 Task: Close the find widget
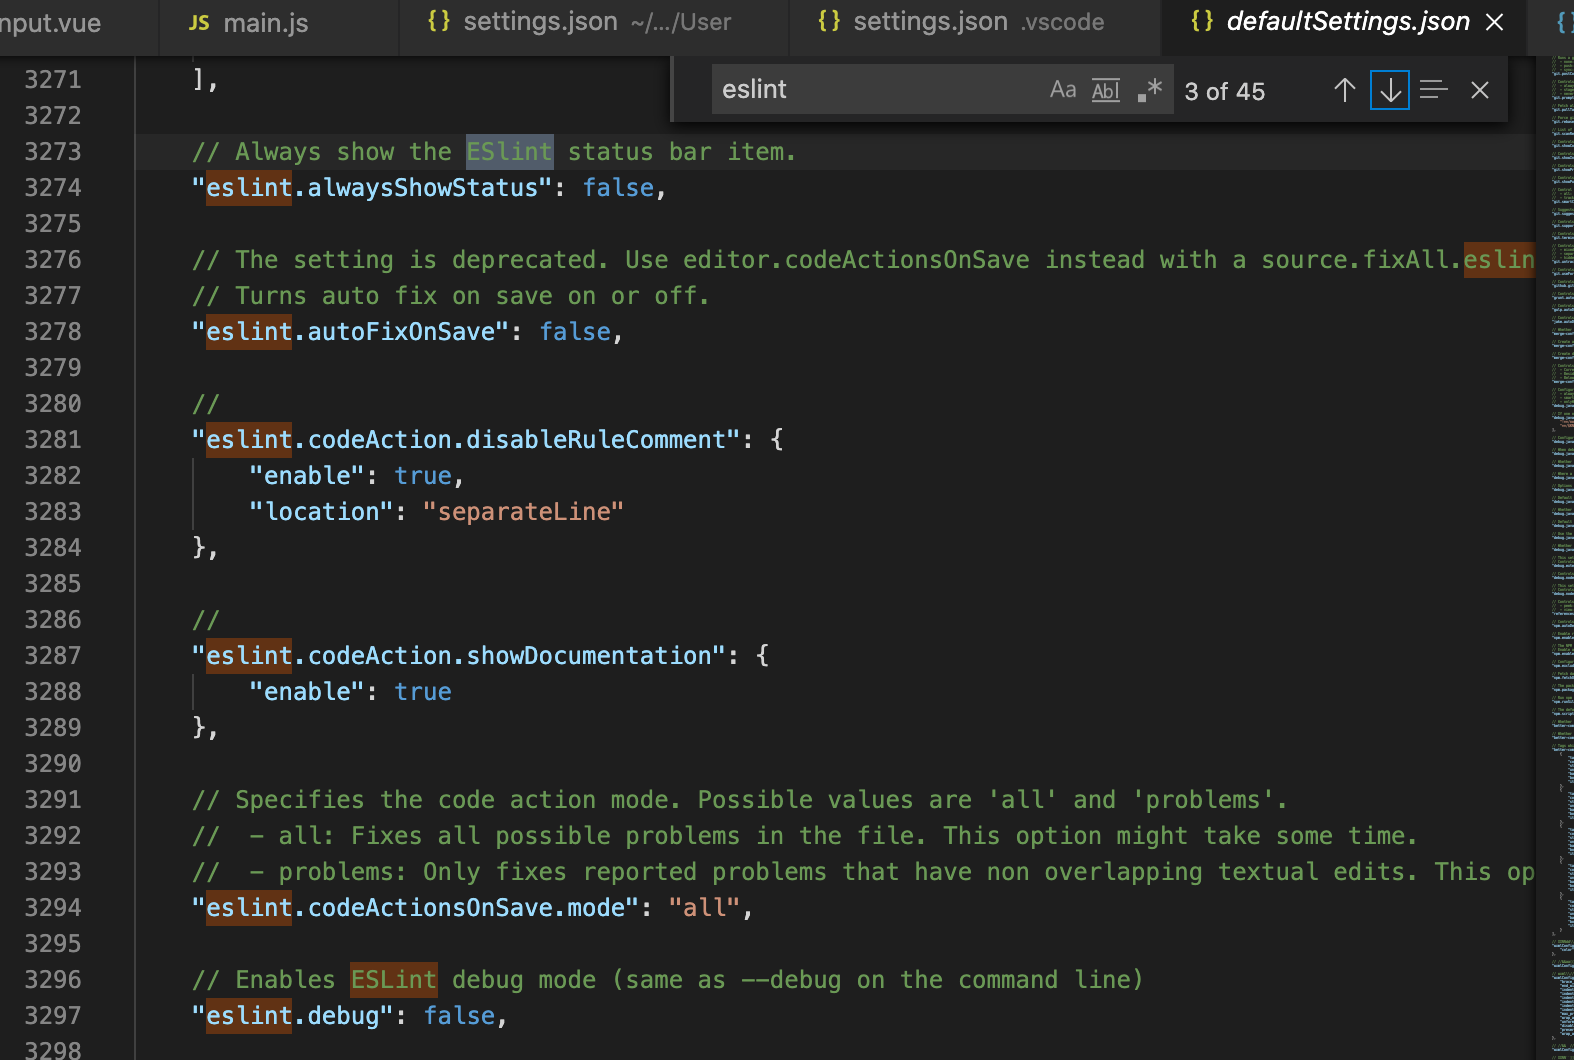pyautogui.click(x=1480, y=90)
